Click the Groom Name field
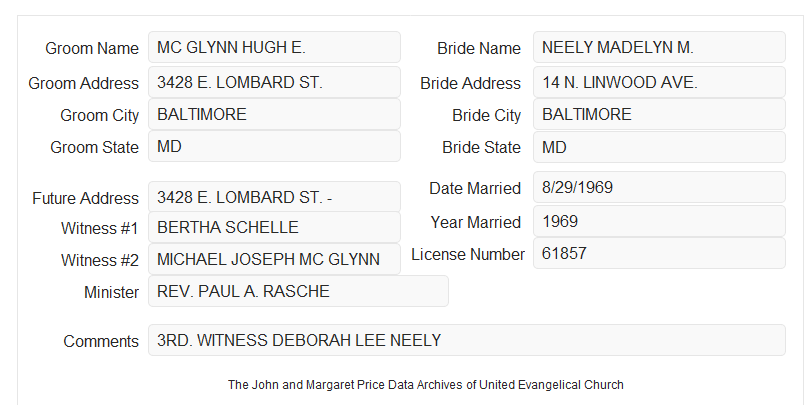 coord(274,47)
